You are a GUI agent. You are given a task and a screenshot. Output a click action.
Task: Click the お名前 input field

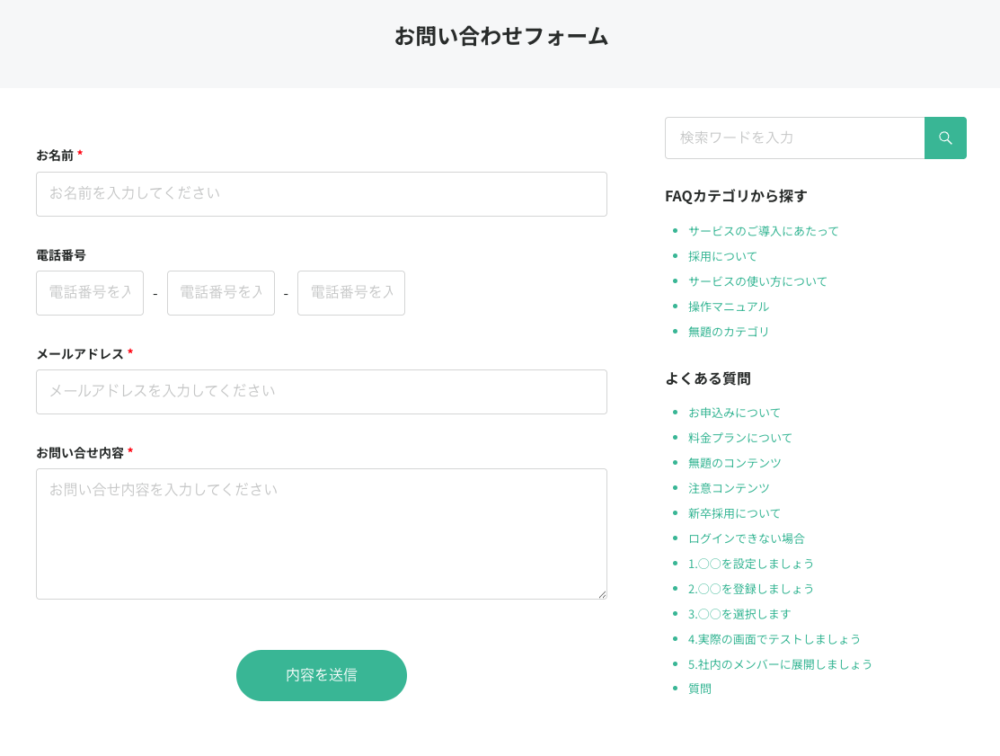pos(321,194)
